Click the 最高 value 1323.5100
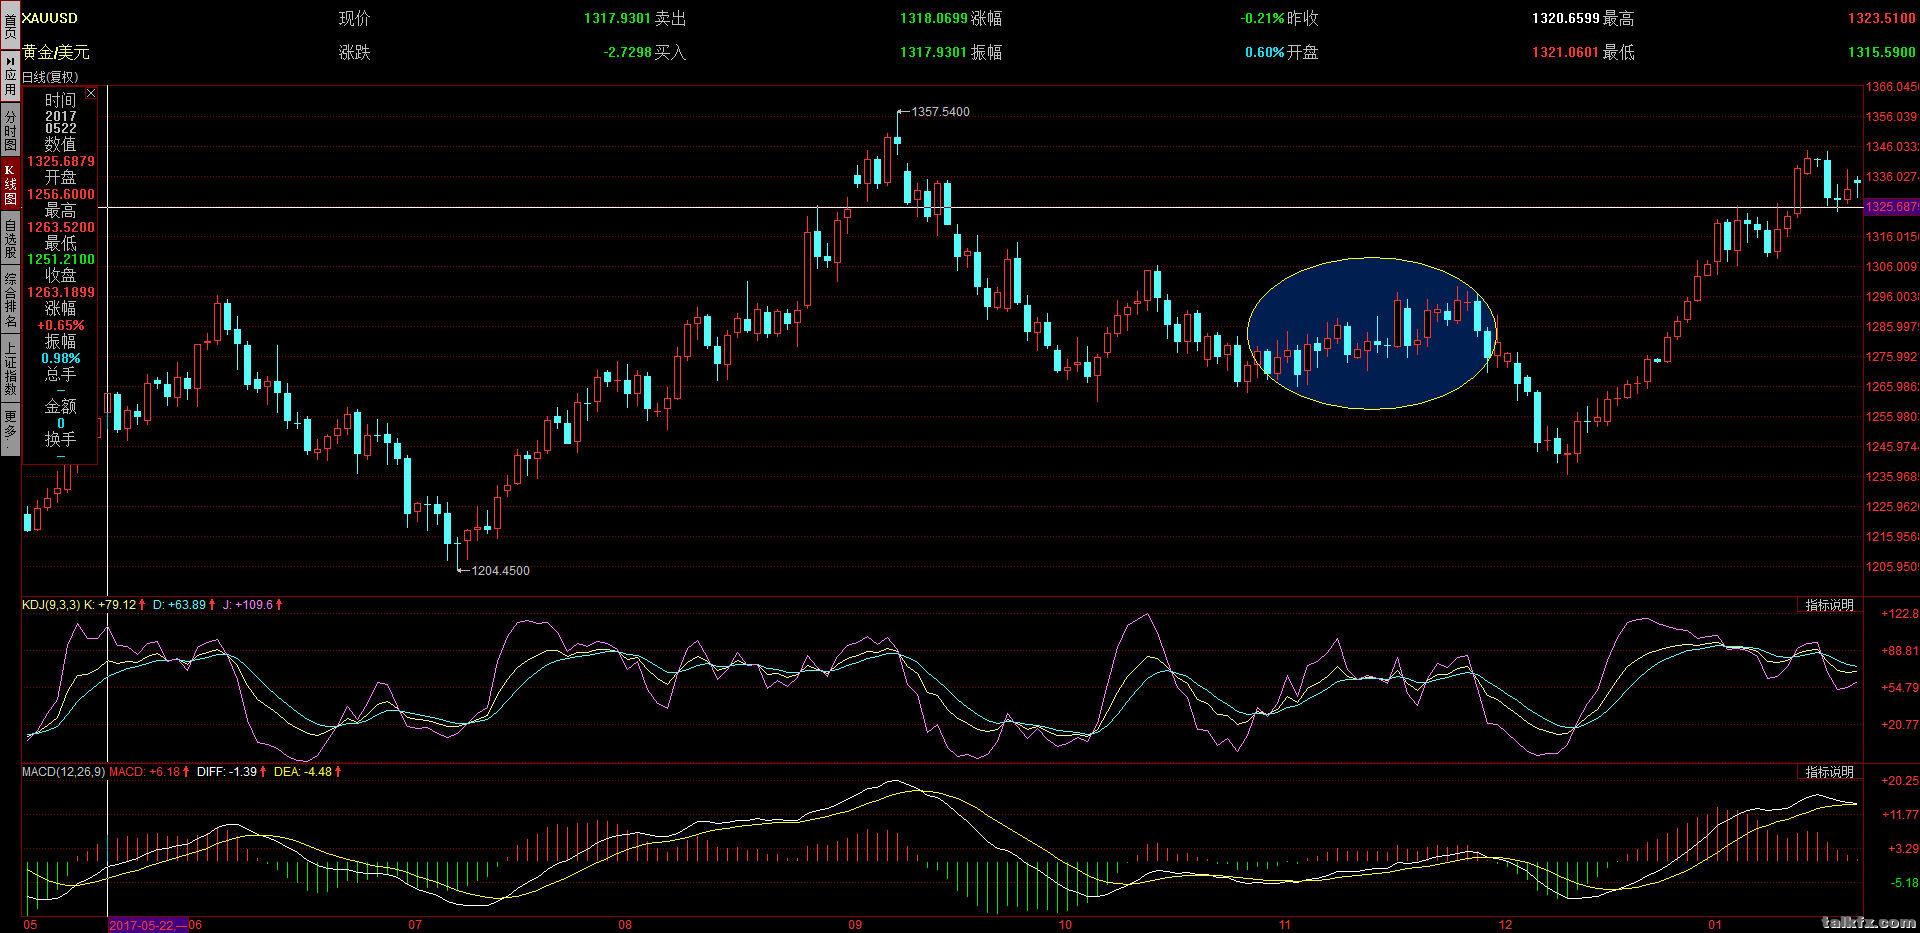This screenshot has height=933, width=1920. (x=1882, y=18)
